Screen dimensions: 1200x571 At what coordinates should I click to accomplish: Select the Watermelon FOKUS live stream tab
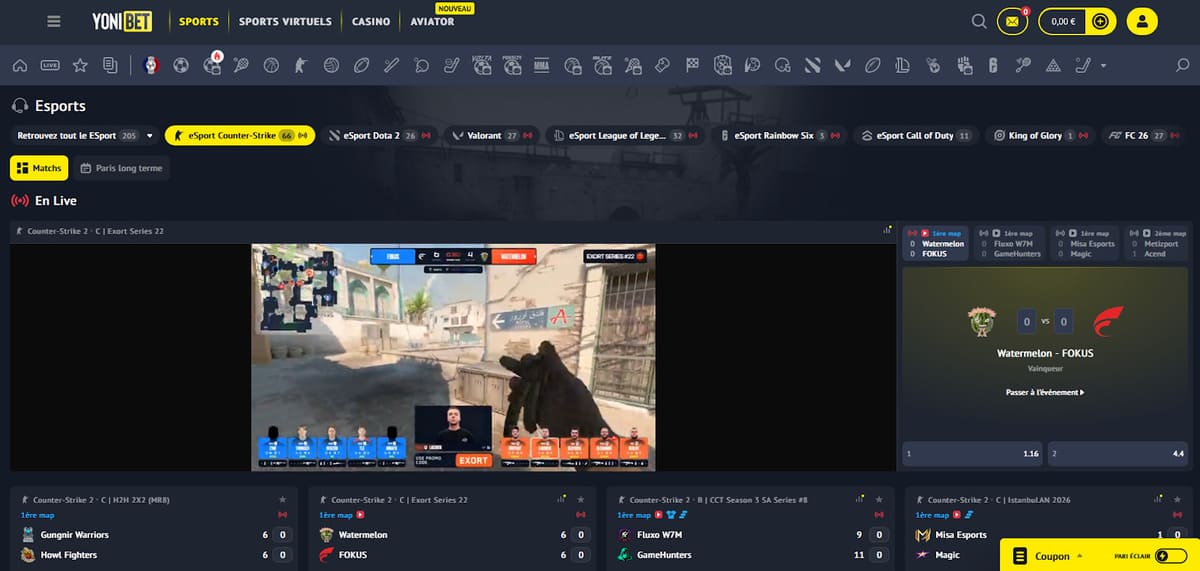pyautogui.click(x=936, y=243)
